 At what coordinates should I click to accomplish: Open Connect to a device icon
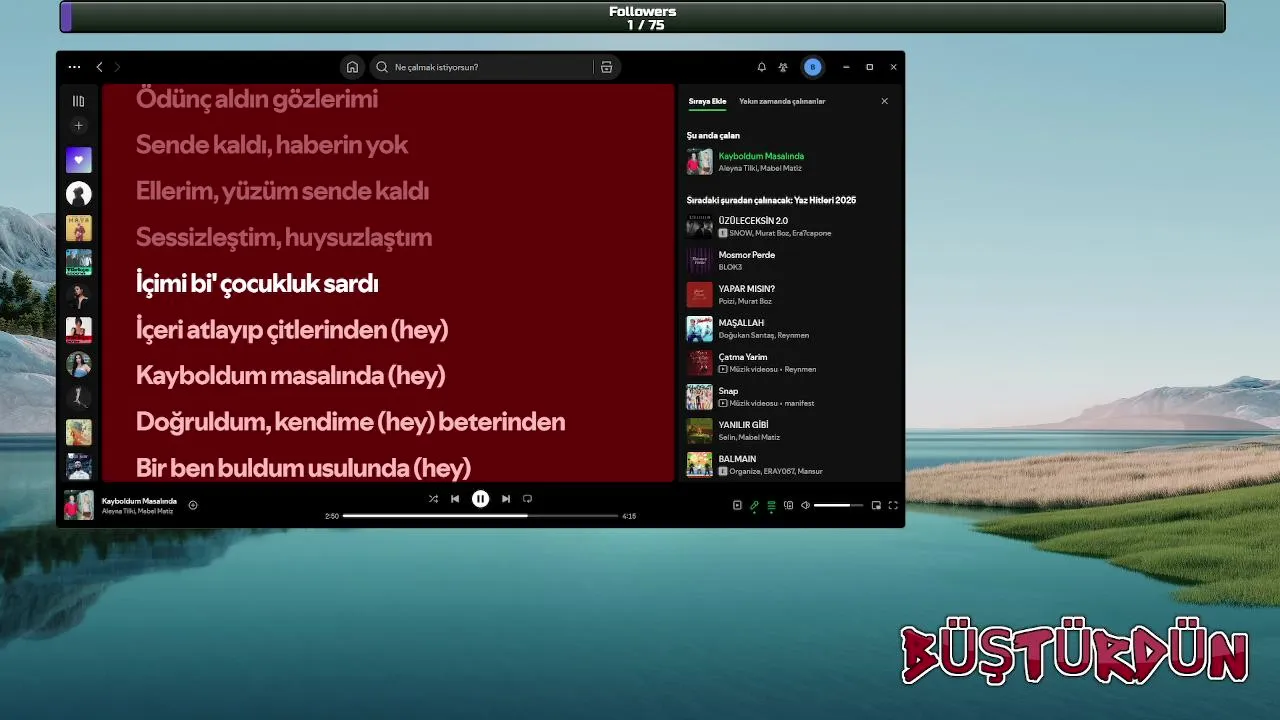tap(788, 505)
